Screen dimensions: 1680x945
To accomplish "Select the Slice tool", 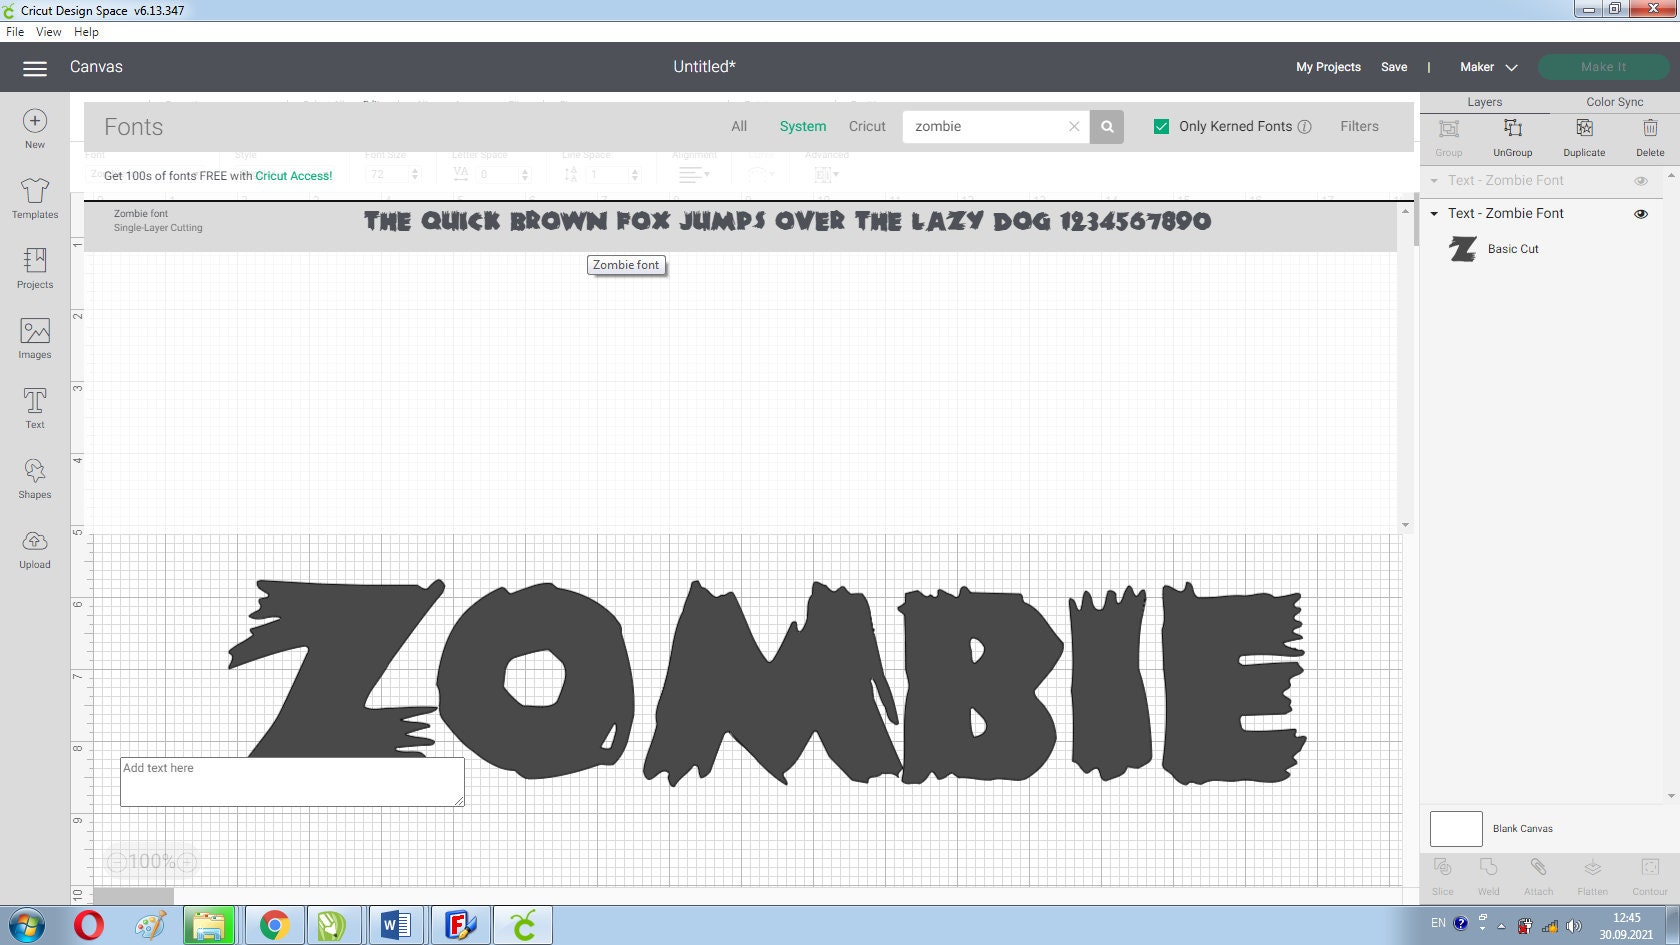I will tap(1442, 872).
